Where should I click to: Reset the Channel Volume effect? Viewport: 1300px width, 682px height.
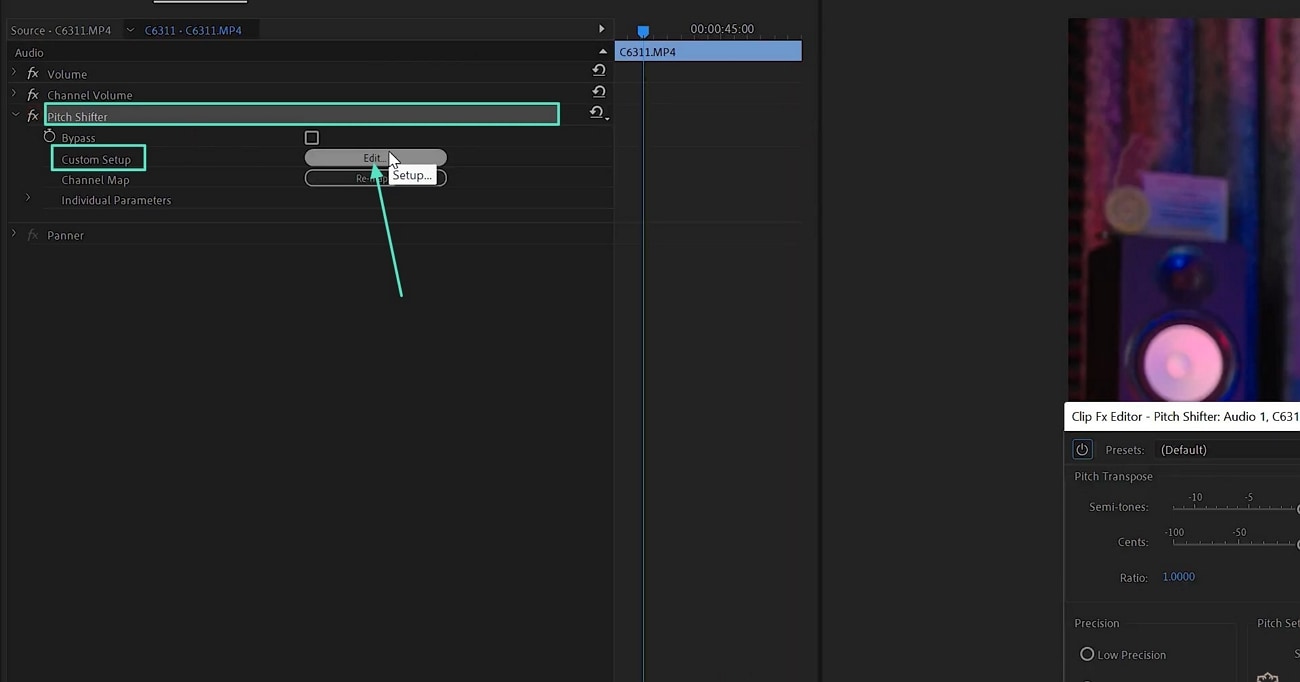598,91
